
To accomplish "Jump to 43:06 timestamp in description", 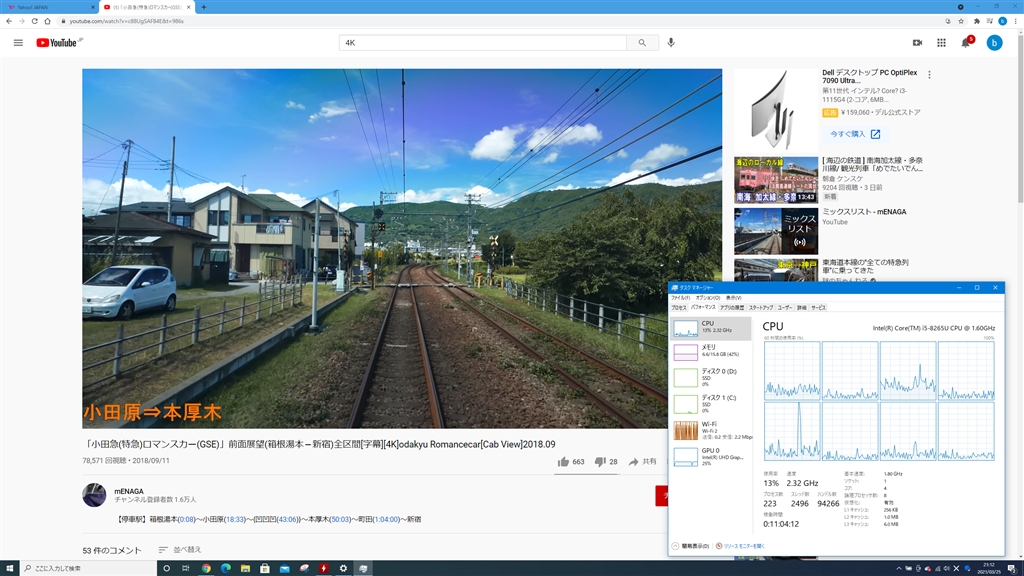I will (x=287, y=519).
